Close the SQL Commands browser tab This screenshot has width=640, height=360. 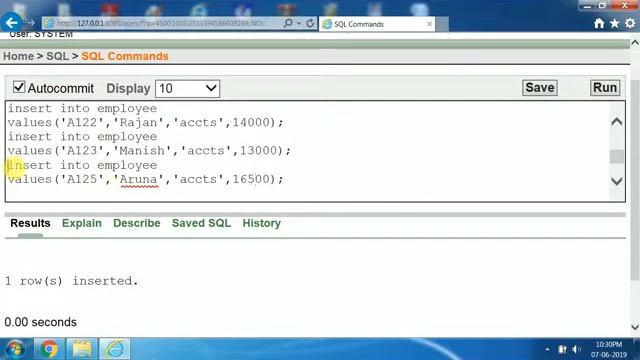429,24
